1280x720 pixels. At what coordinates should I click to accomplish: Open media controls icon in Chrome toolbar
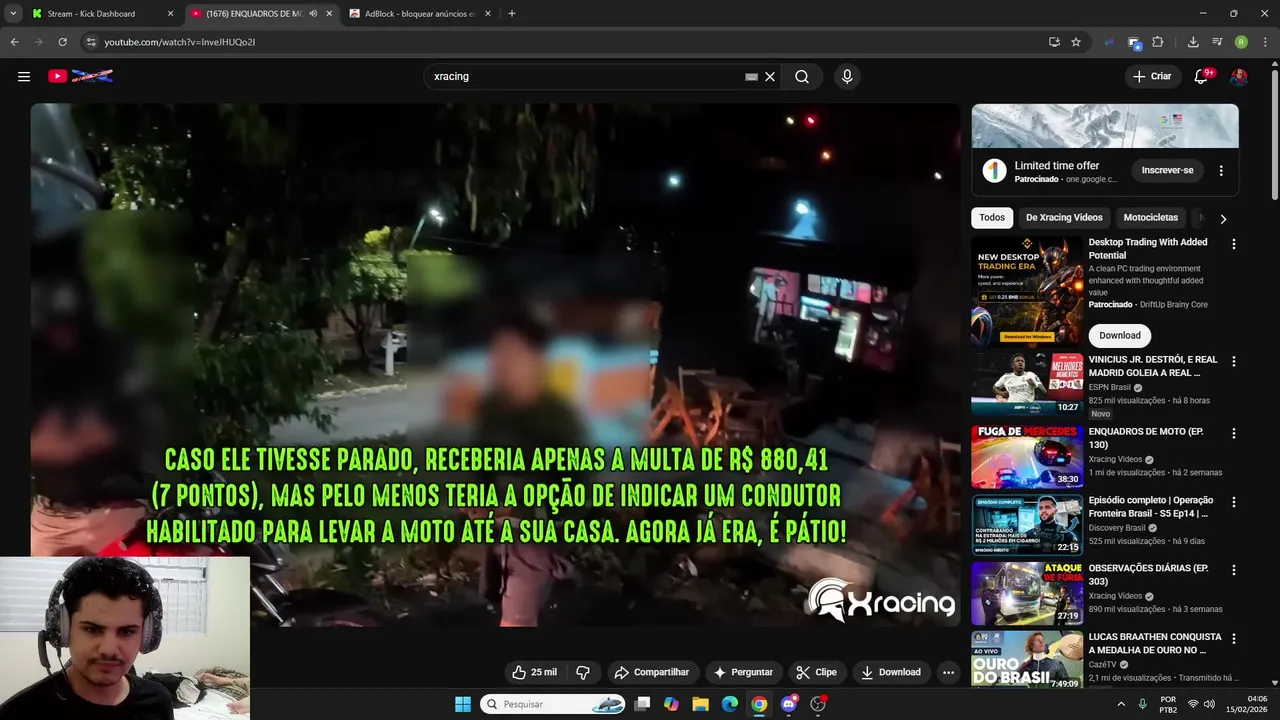click(1217, 42)
